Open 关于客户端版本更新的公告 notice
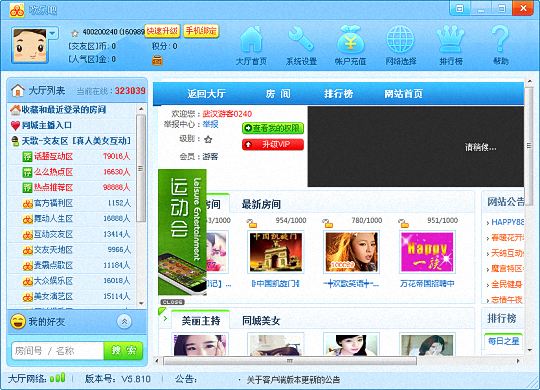The image size is (540, 390). [x=293, y=380]
